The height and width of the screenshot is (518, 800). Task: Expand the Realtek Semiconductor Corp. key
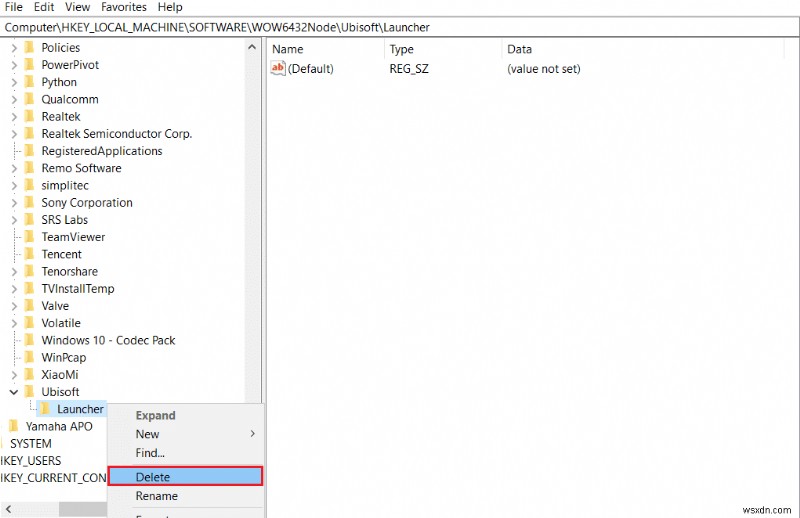click(x=14, y=134)
